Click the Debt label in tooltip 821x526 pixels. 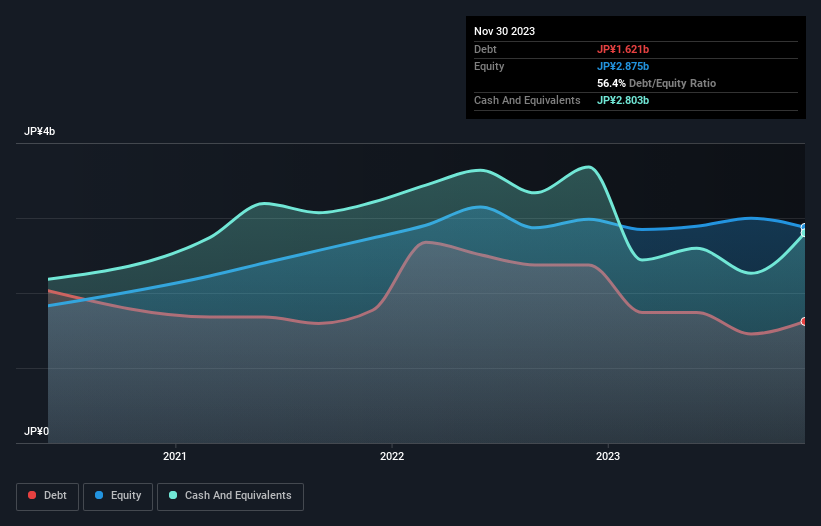tap(485, 49)
